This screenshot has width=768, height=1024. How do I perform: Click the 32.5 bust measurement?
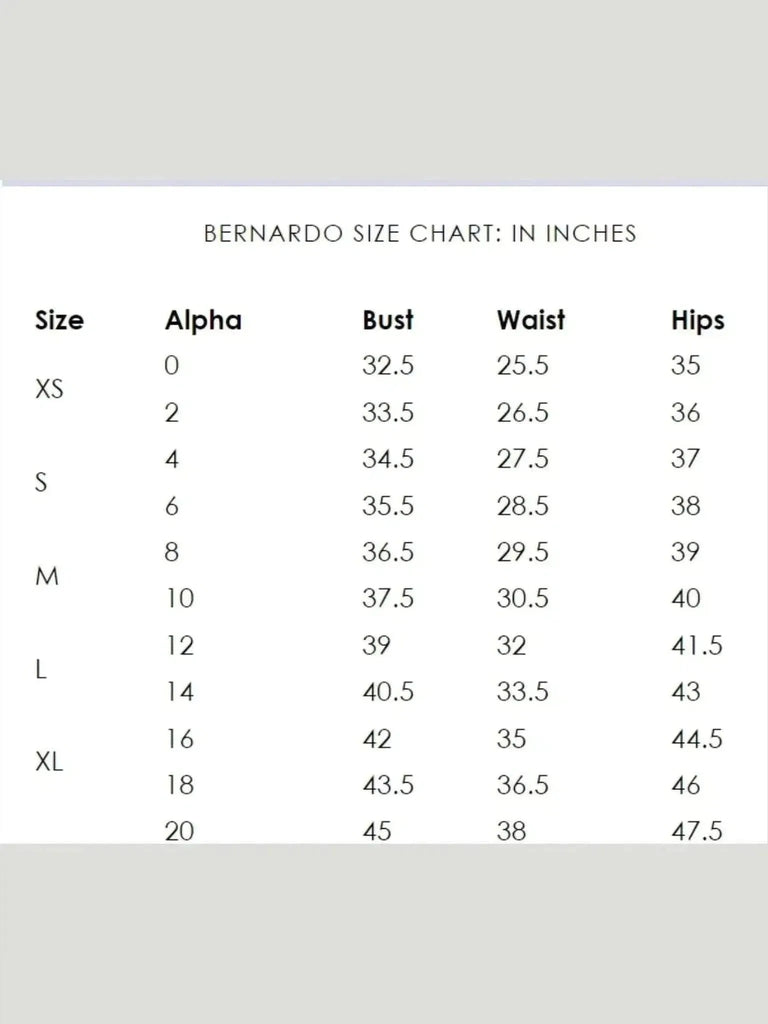click(x=388, y=366)
